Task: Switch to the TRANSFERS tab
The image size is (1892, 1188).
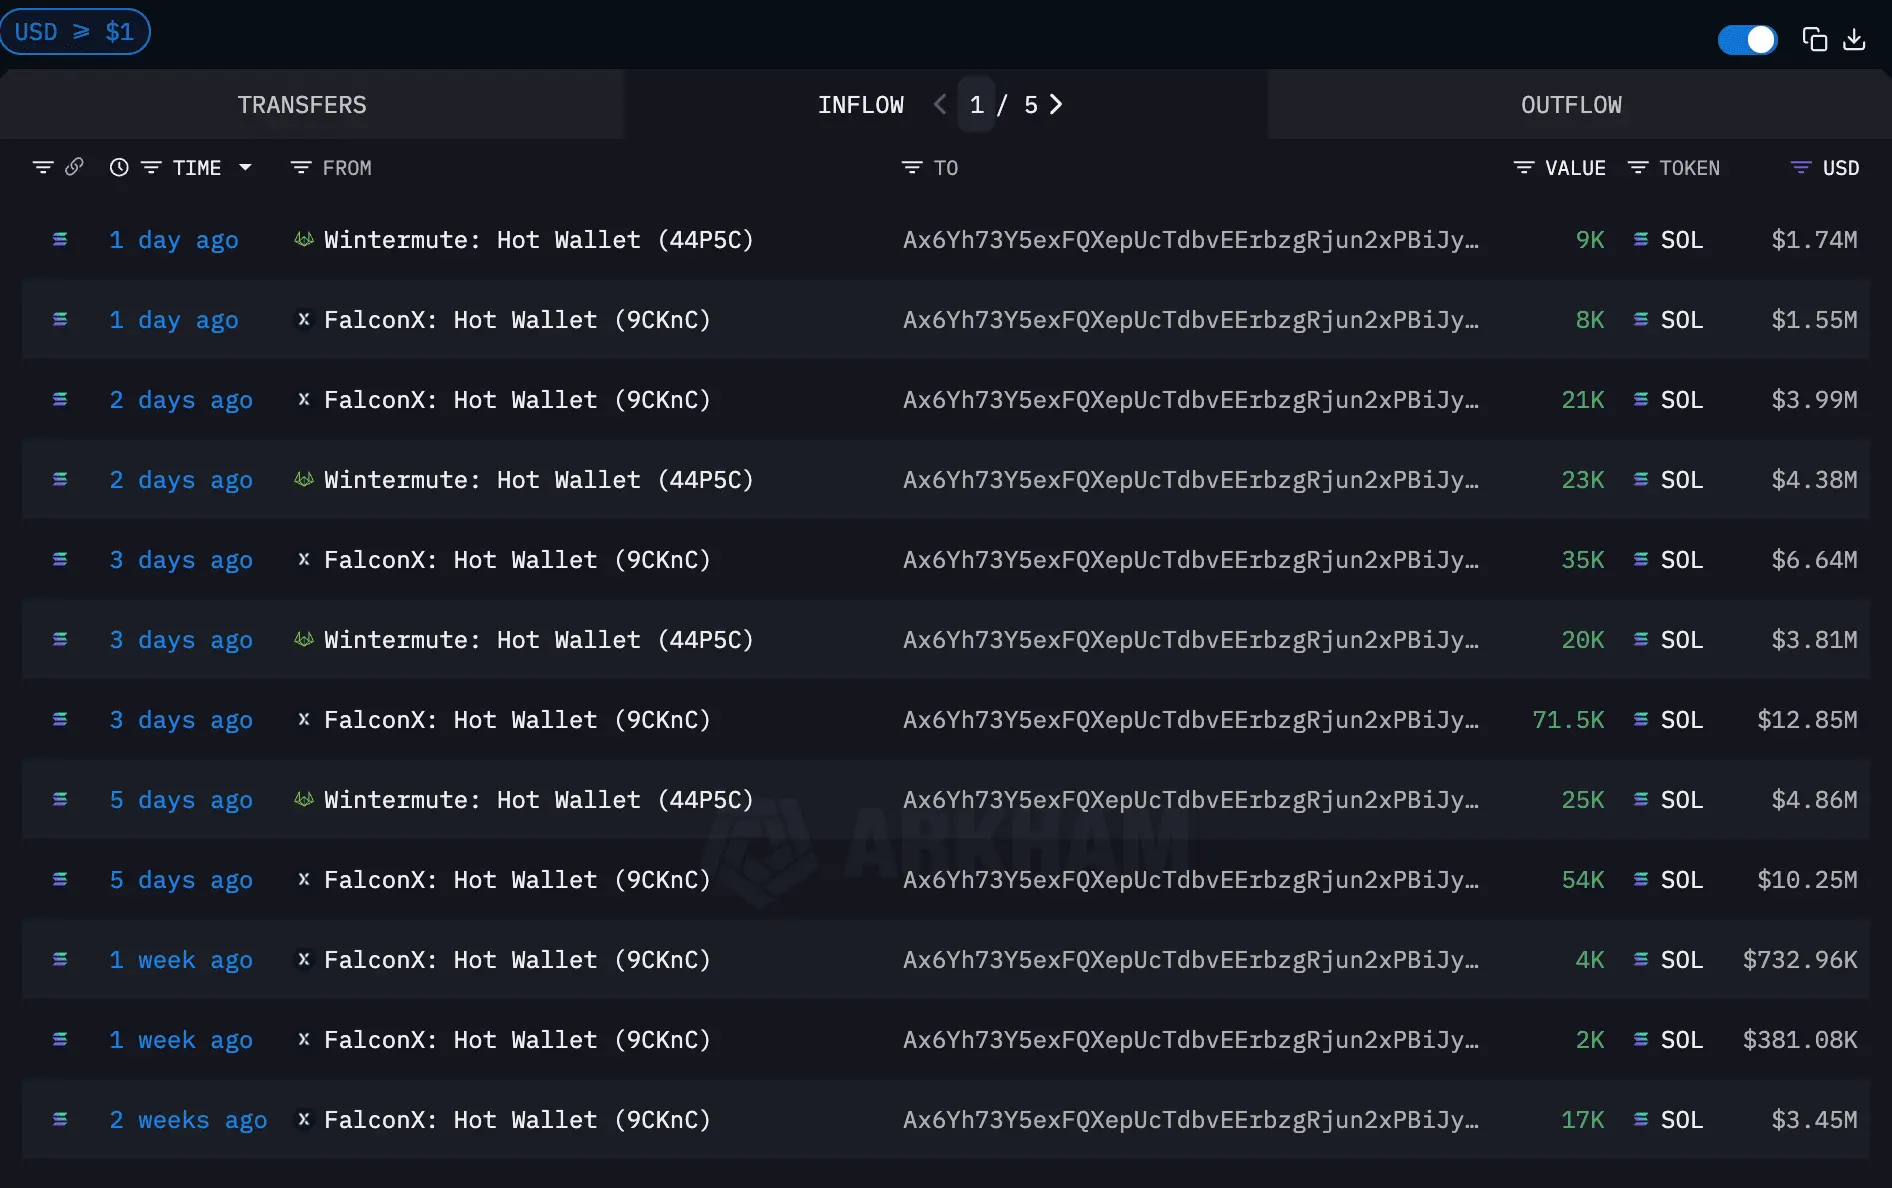Action: click(x=302, y=105)
